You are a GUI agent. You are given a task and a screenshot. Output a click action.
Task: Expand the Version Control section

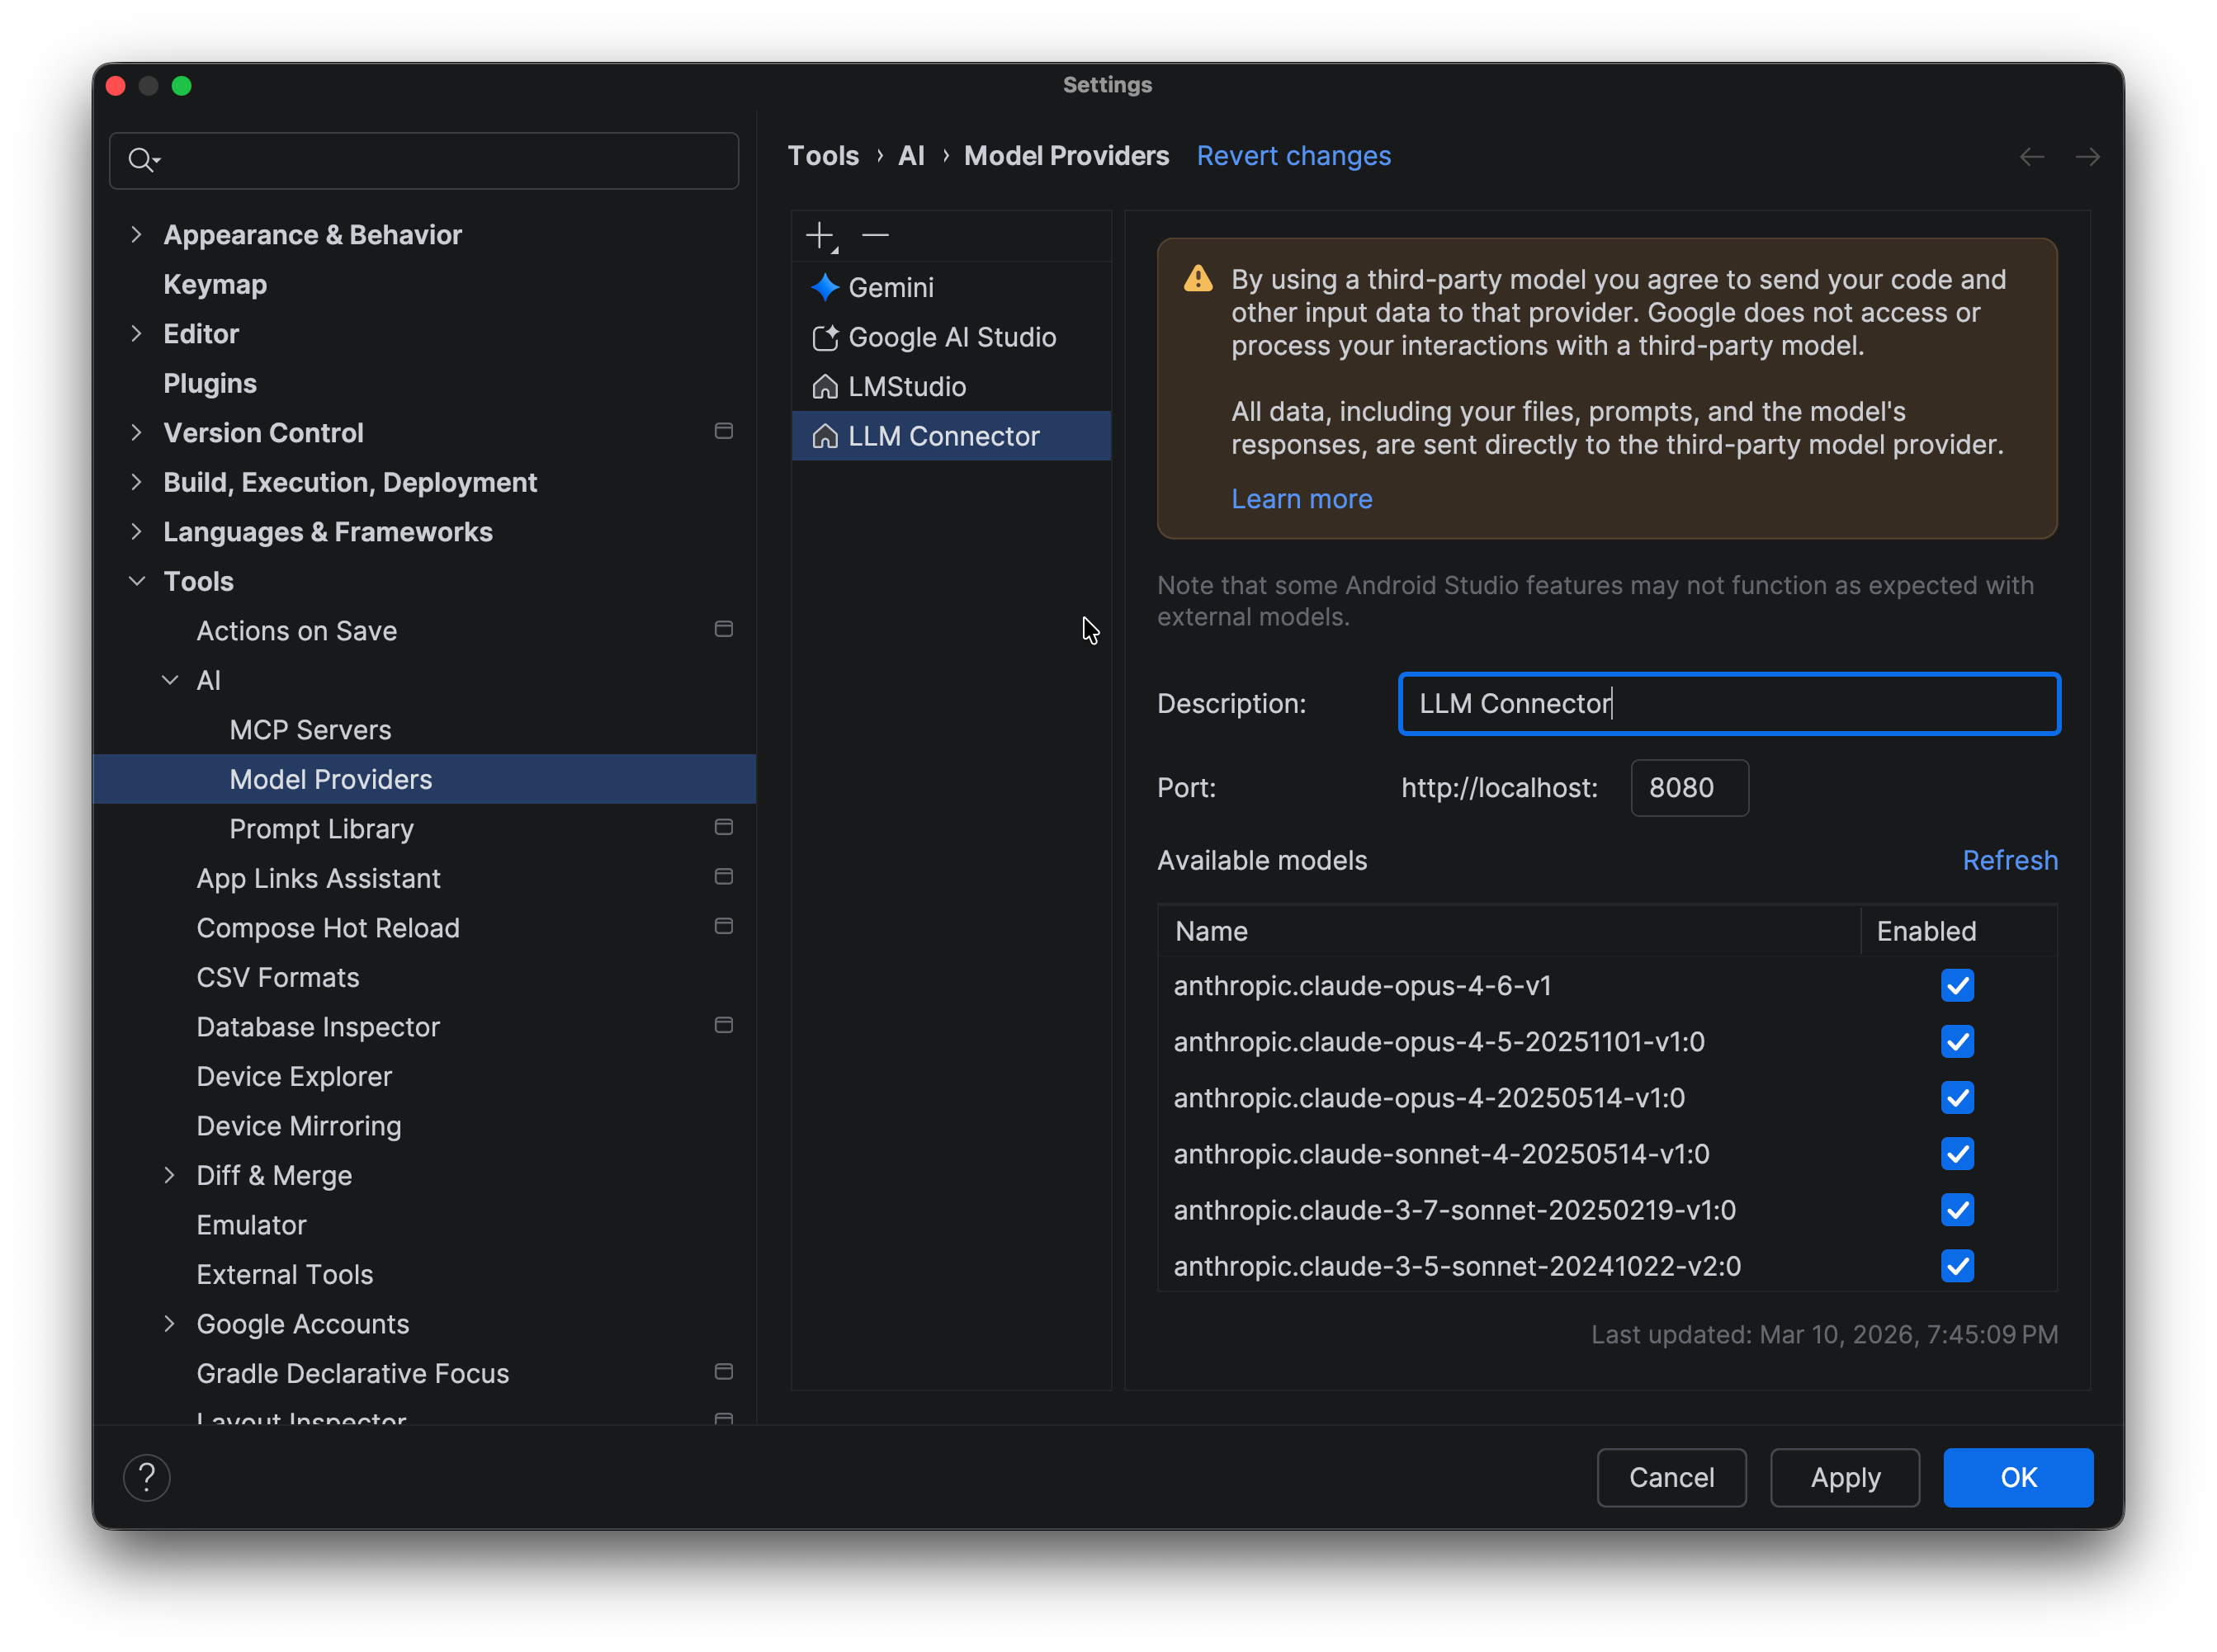(x=137, y=432)
